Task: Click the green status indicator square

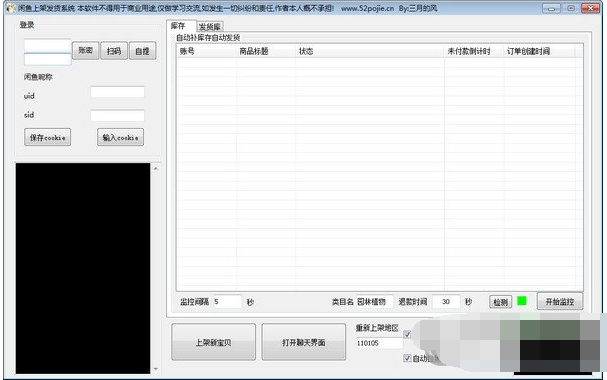Action: [x=521, y=301]
